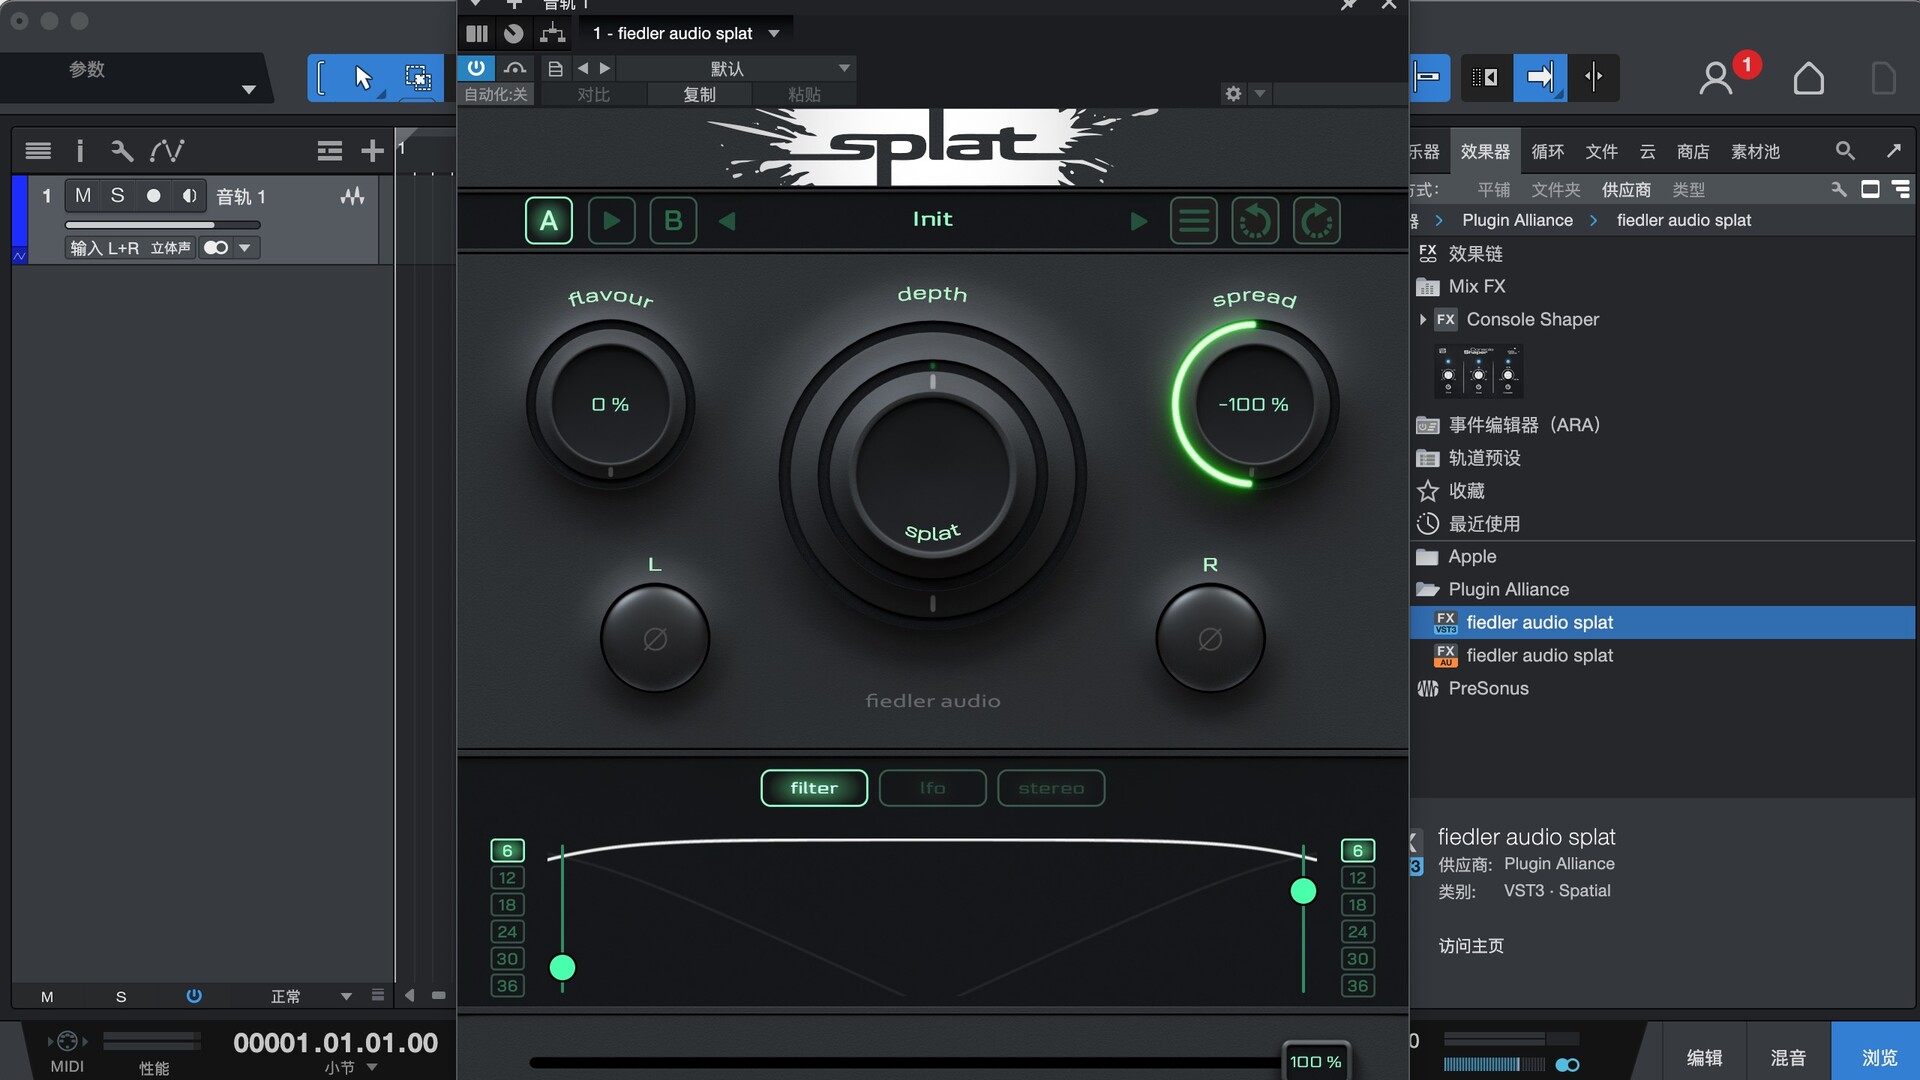Screen dimensions: 1920x1080
Task: Go to the next splat preset
Action: click(1138, 220)
